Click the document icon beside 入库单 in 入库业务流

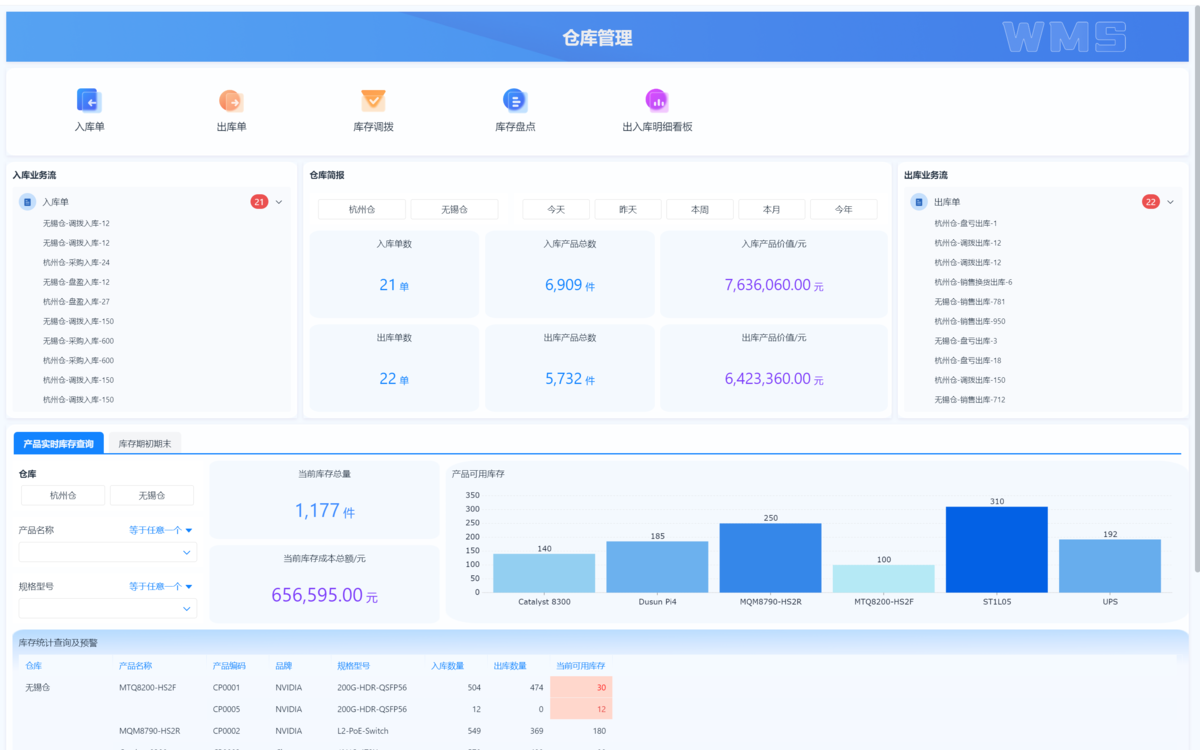tap(28, 202)
